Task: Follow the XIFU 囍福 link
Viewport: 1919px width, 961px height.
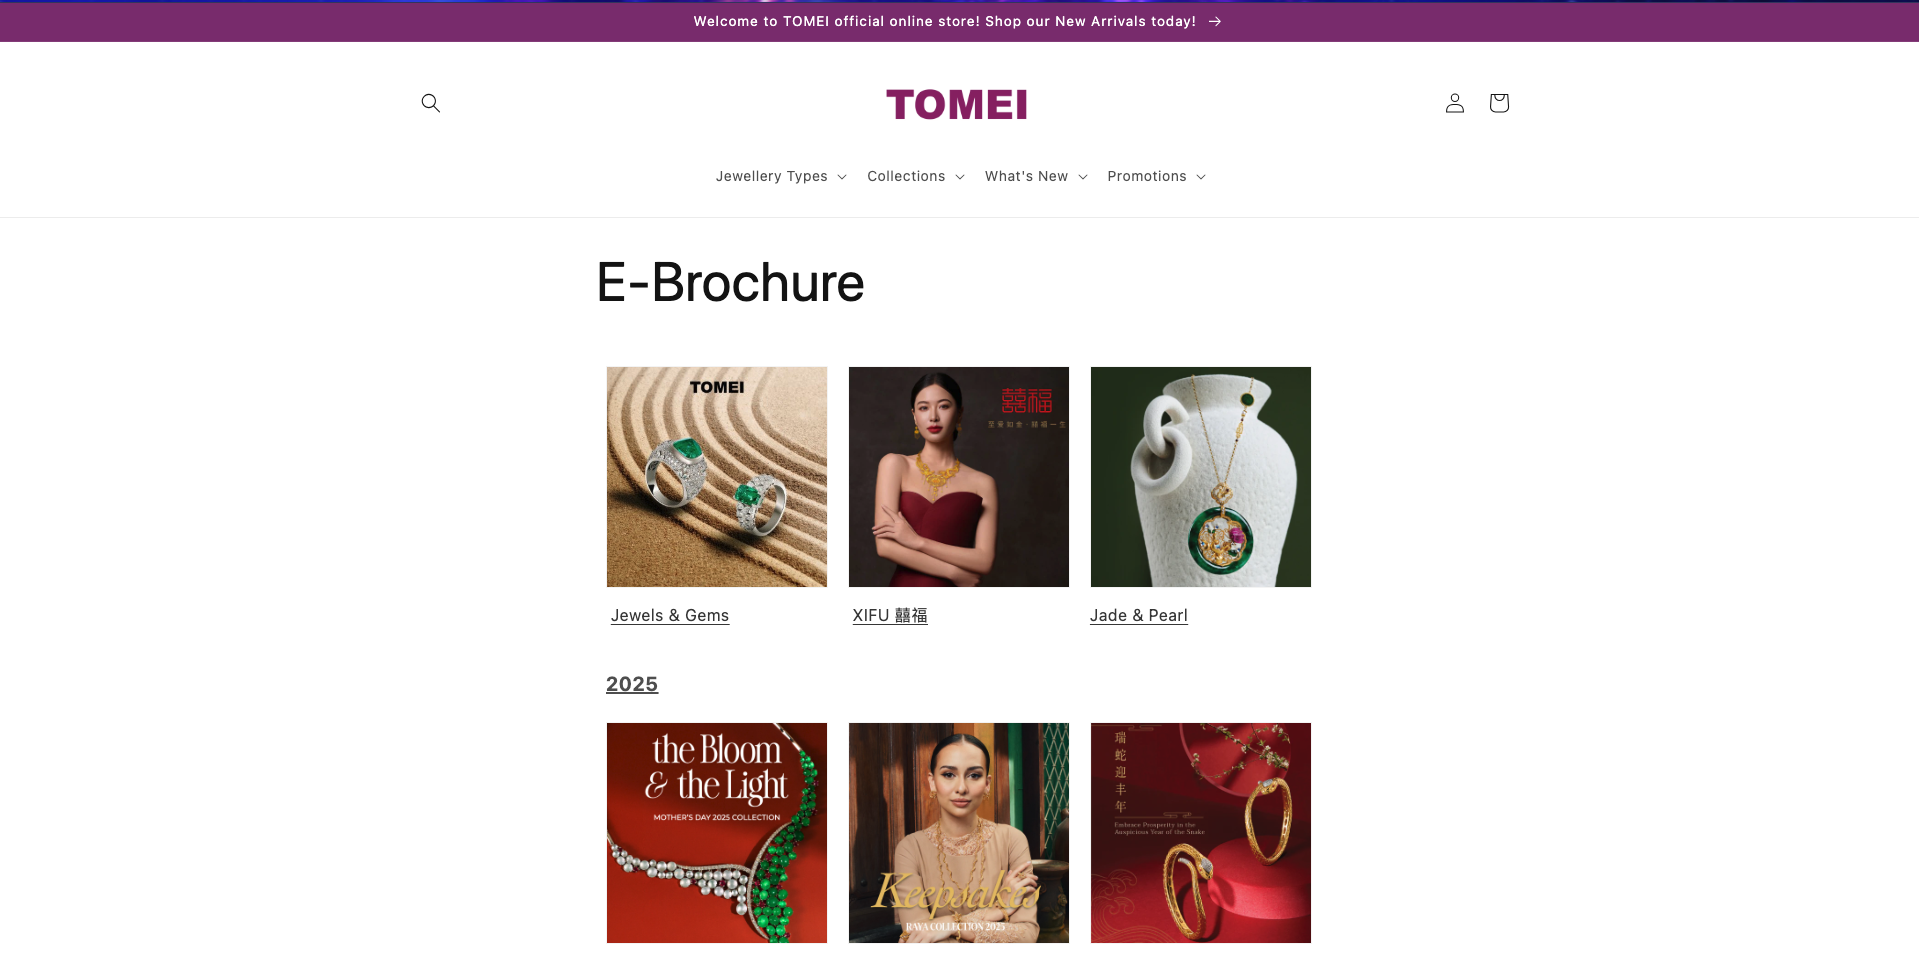Action: 890,616
